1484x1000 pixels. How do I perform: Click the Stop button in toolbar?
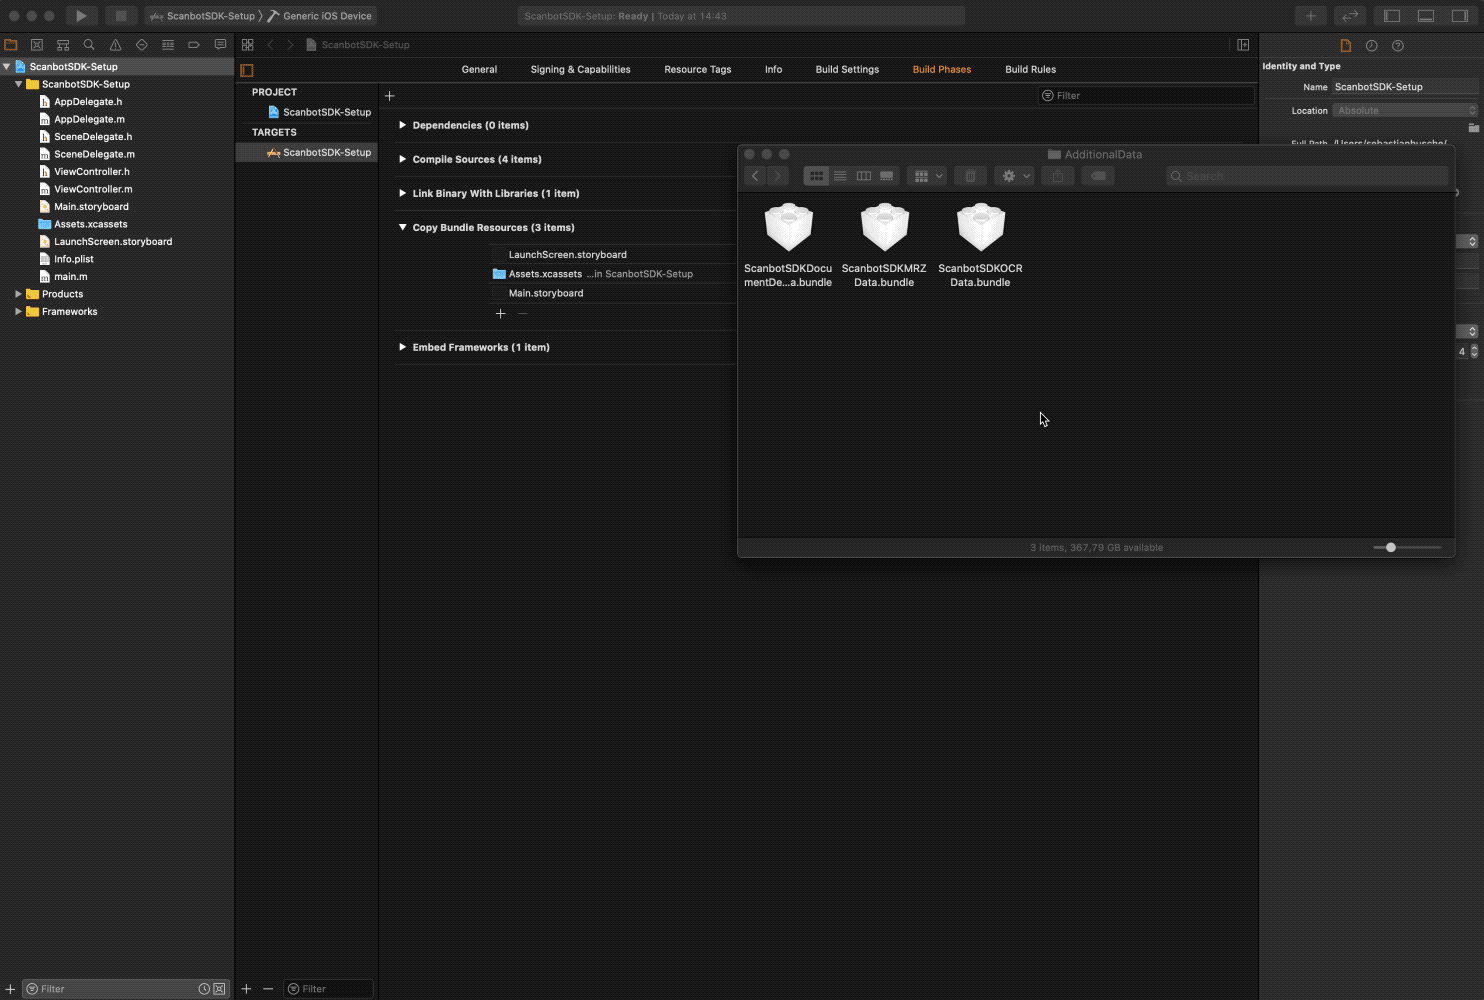[120, 16]
